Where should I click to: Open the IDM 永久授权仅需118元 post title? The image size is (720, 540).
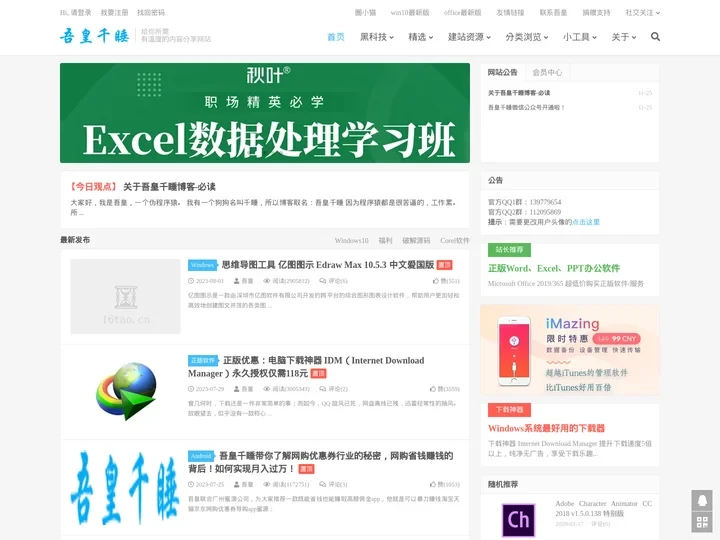(306, 366)
